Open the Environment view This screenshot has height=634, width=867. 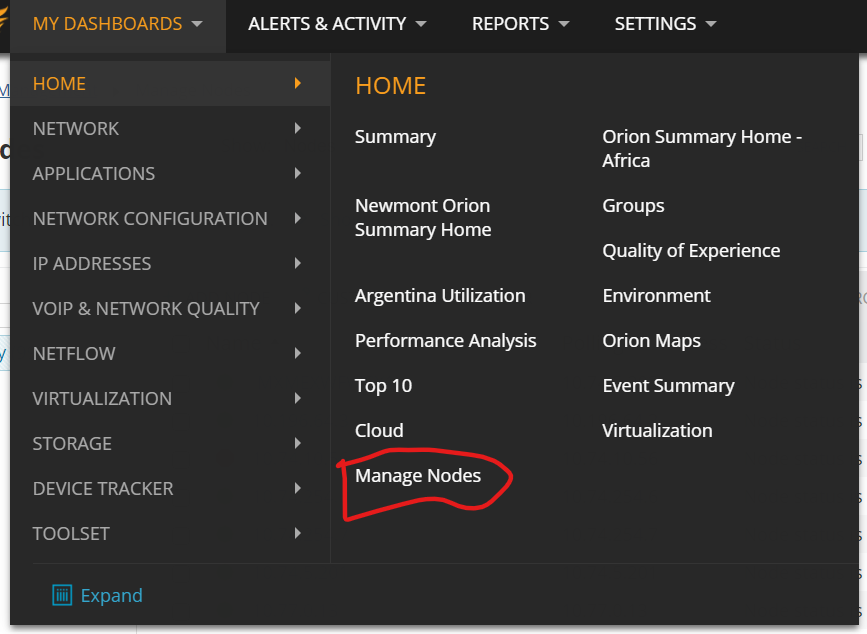[656, 296]
